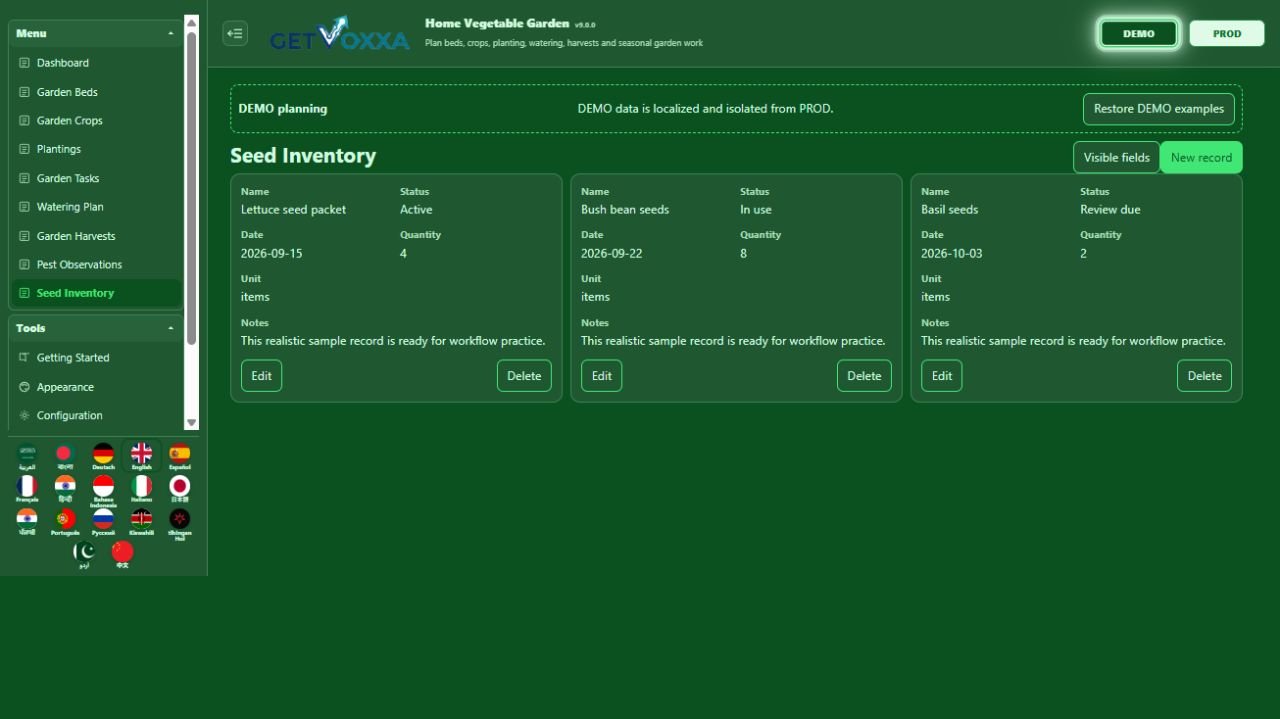Click the Appearance palette icon

24,387
